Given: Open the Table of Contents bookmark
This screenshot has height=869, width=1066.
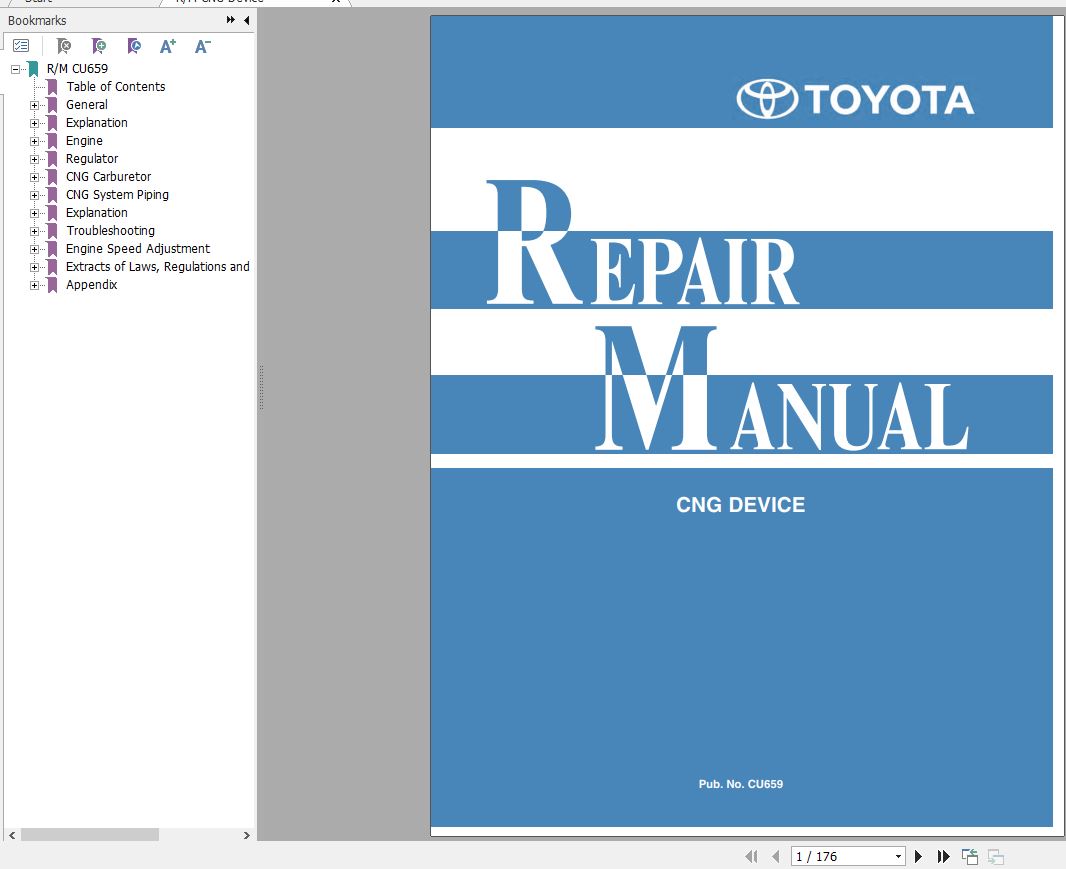Looking at the screenshot, I should click(116, 86).
